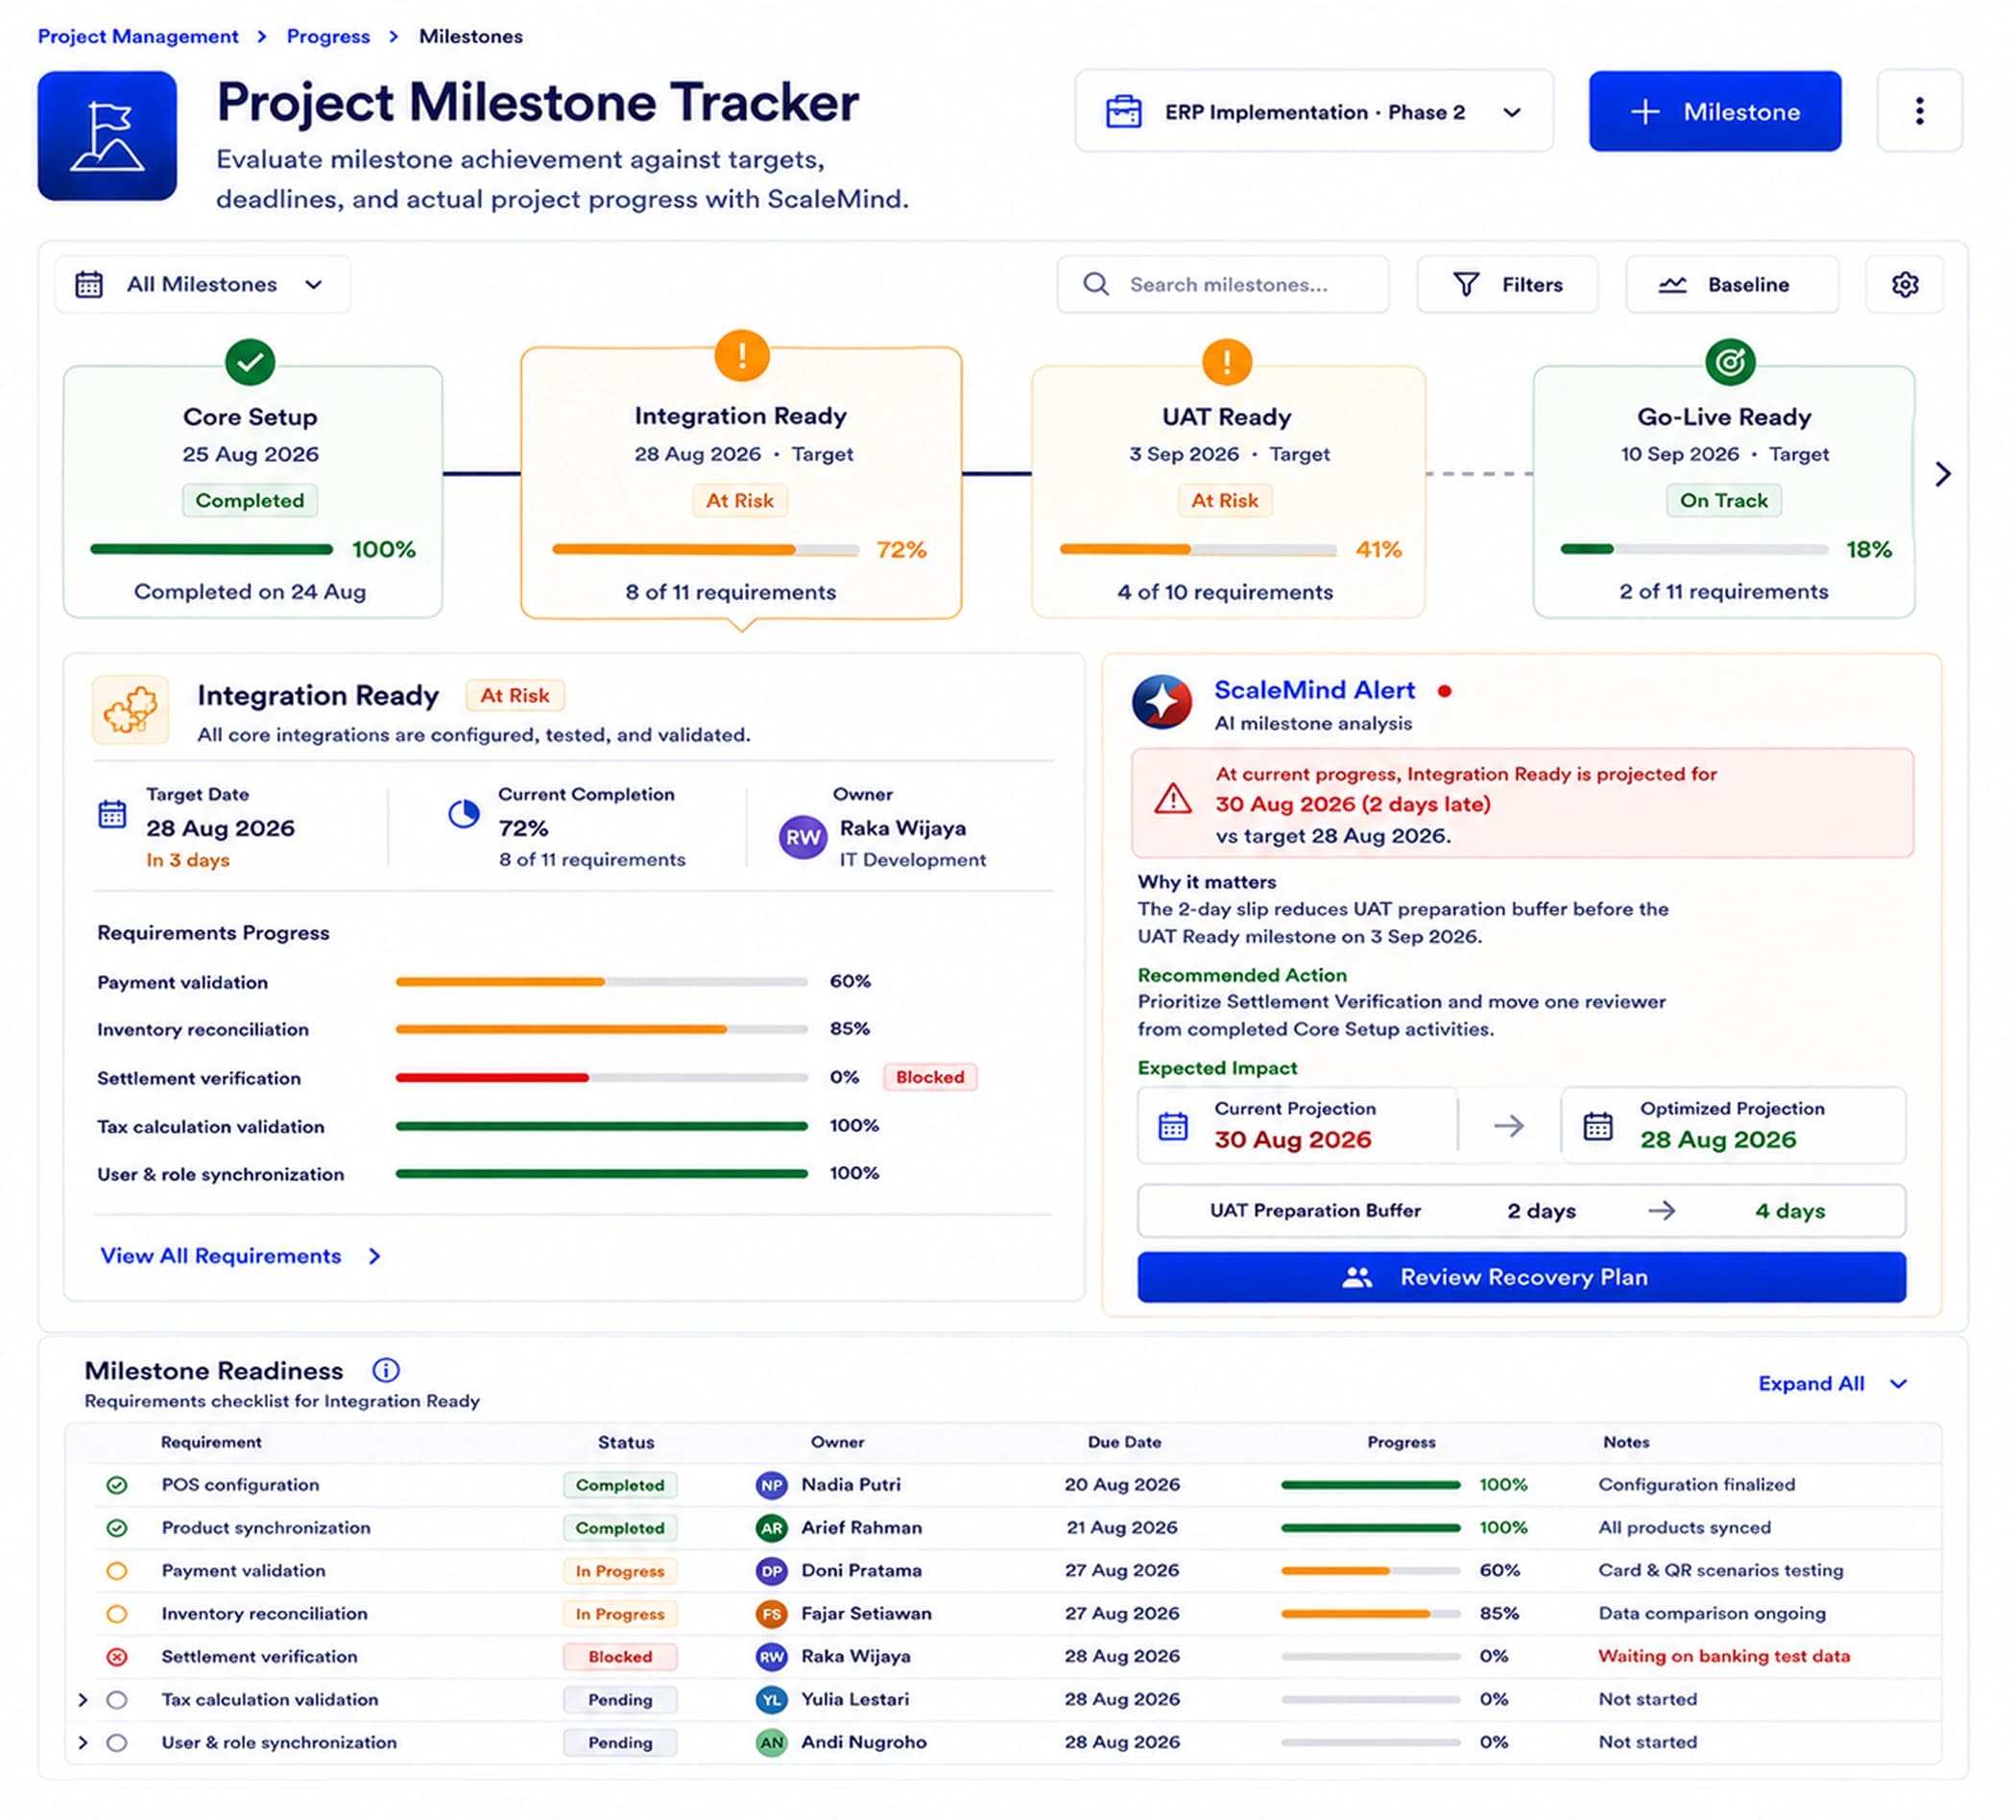
Task: Click the calendar icon in Optimized Projection box
Action: point(1598,1126)
